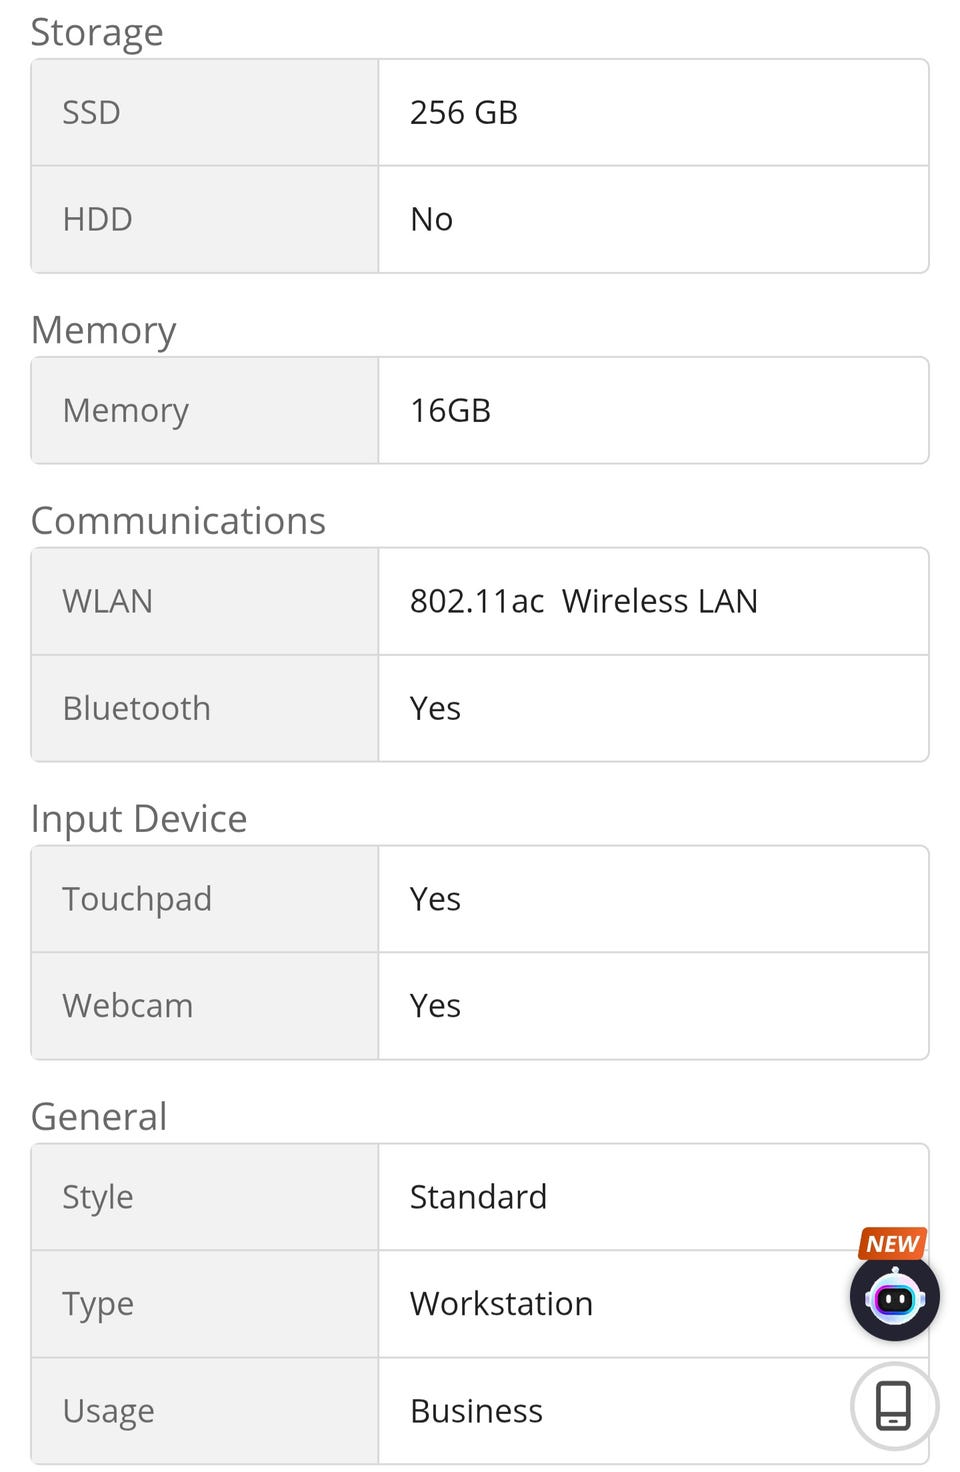Select the Workstation type value
Viewport: 960px width, 1472px height.
pyautogui.click(x=501, y=1304)
